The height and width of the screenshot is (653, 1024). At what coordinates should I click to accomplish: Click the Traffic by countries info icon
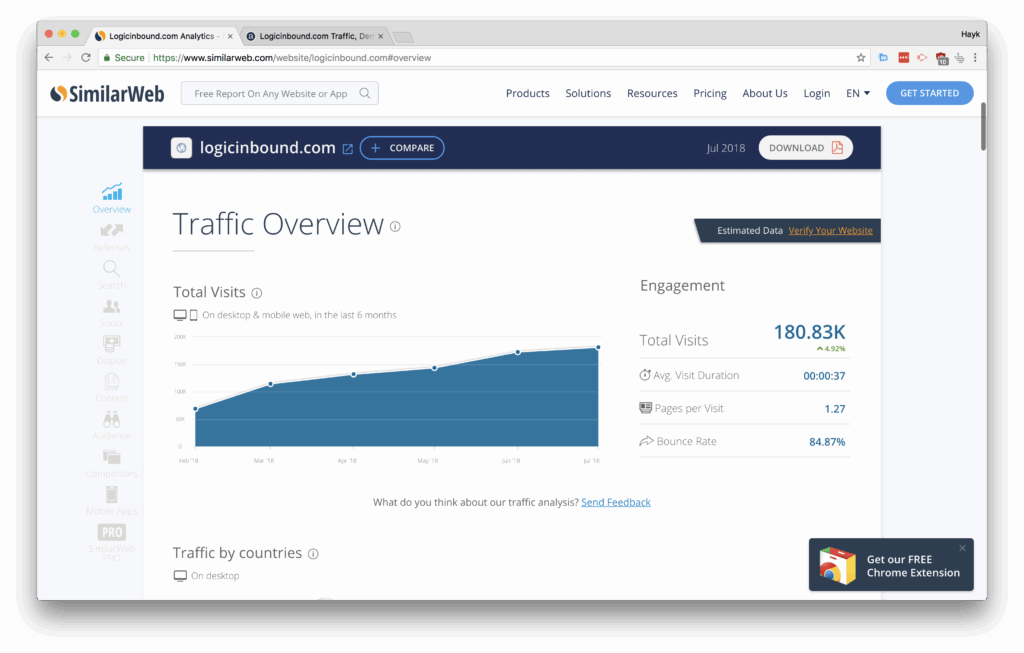coord(313,554)
